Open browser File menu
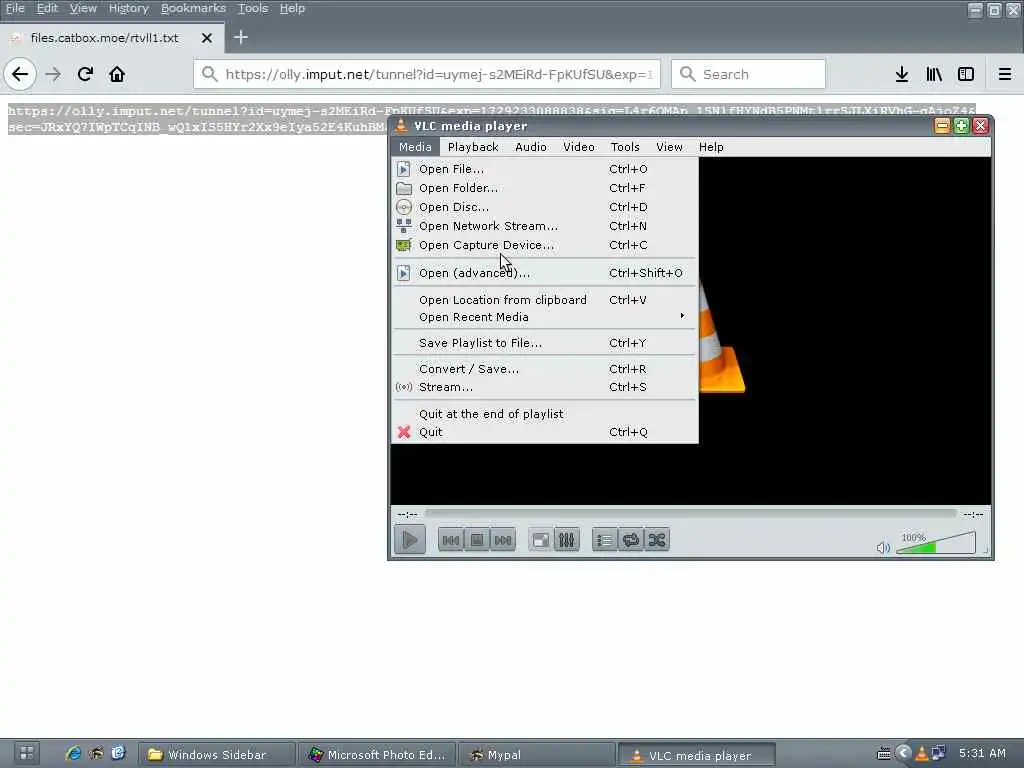 [x=15, y=8]
